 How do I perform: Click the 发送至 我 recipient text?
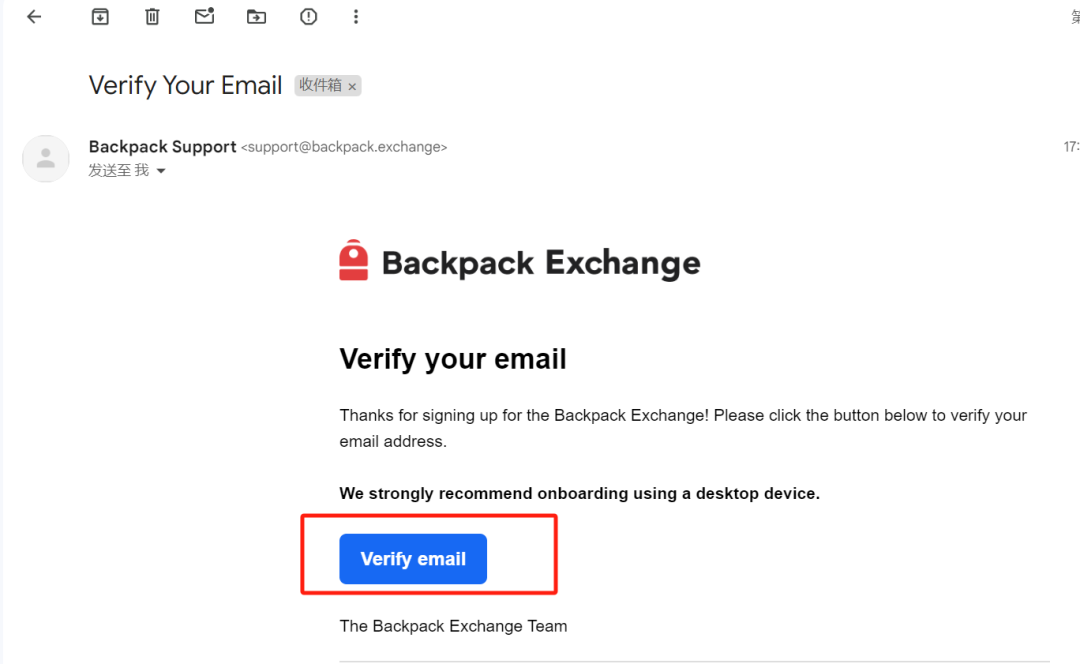(x=118, y=170)
